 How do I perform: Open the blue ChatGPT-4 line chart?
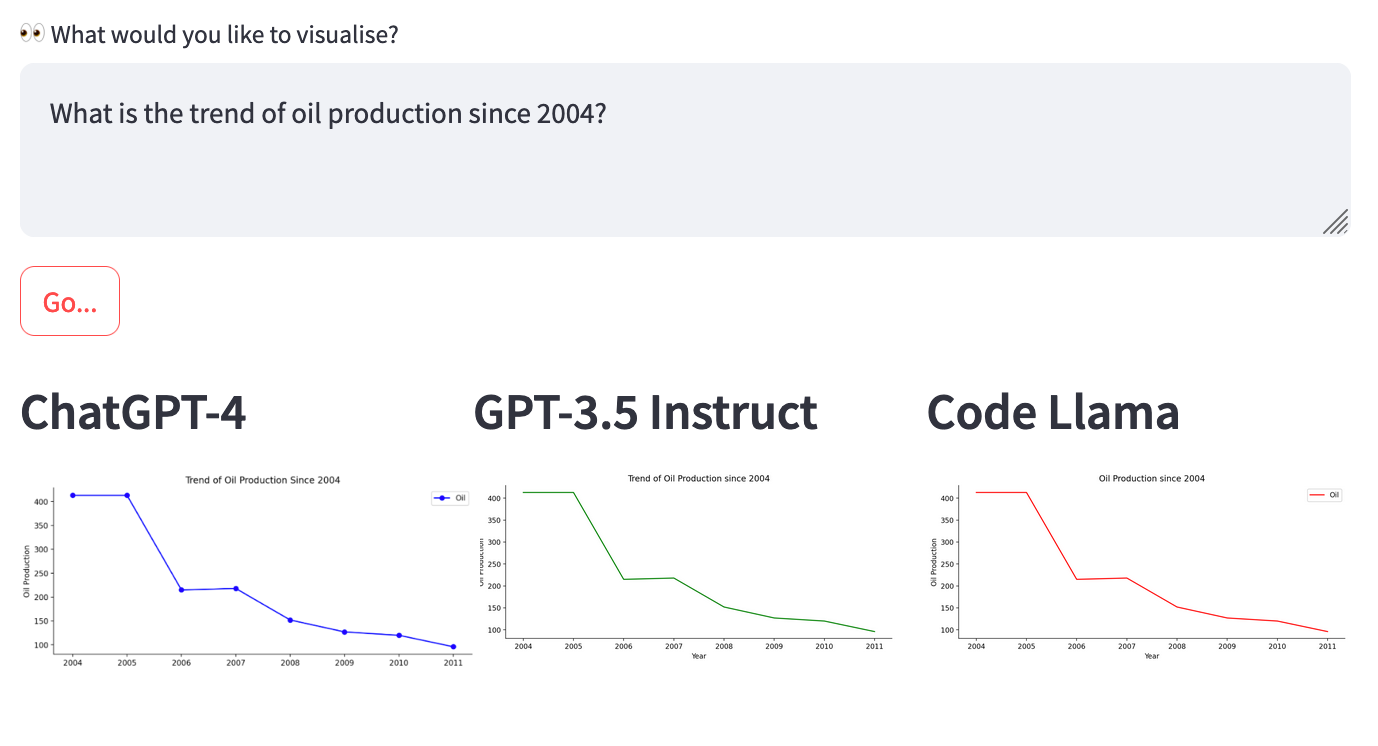247,570
